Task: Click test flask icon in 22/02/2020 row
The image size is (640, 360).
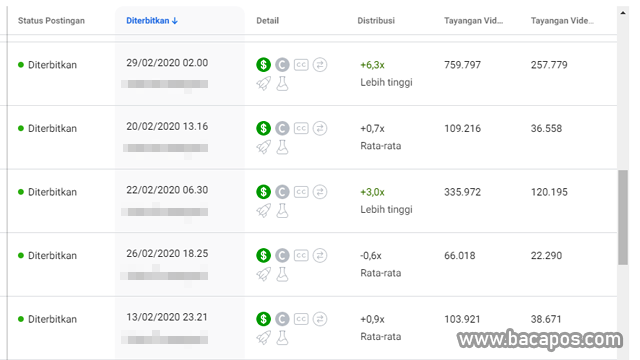Action: [282, 211]
